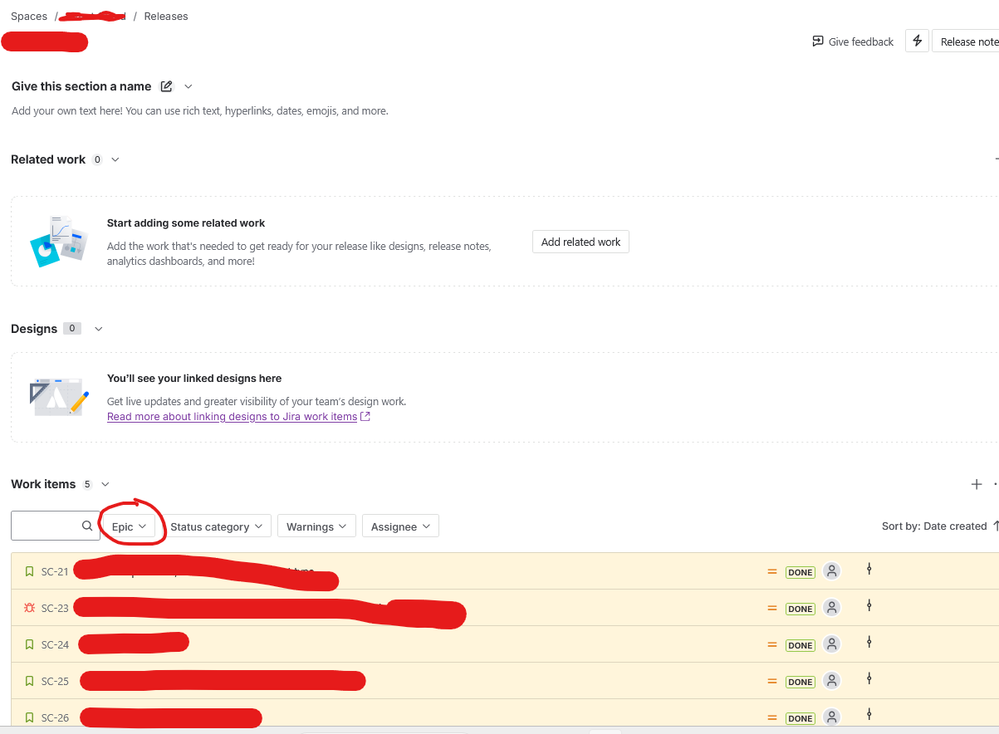The image size is (999, 734).
Task: Open the Epic filter dropdown
Action: point(129,526)
